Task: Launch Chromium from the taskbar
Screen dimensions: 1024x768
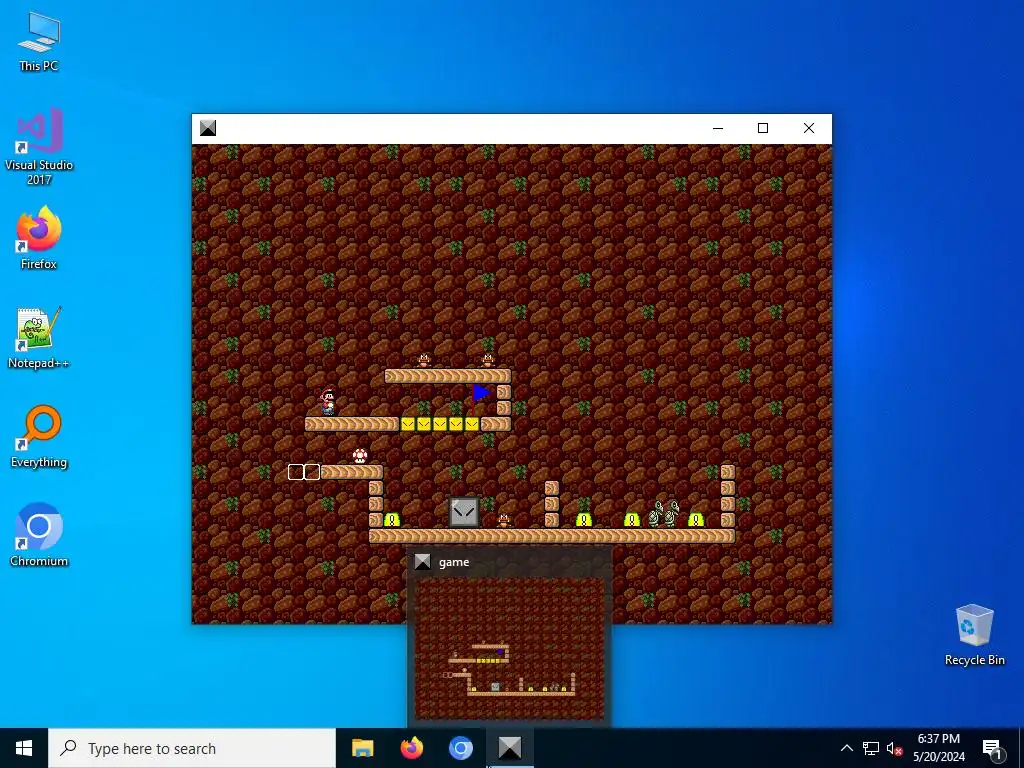Action: (460, 748)
